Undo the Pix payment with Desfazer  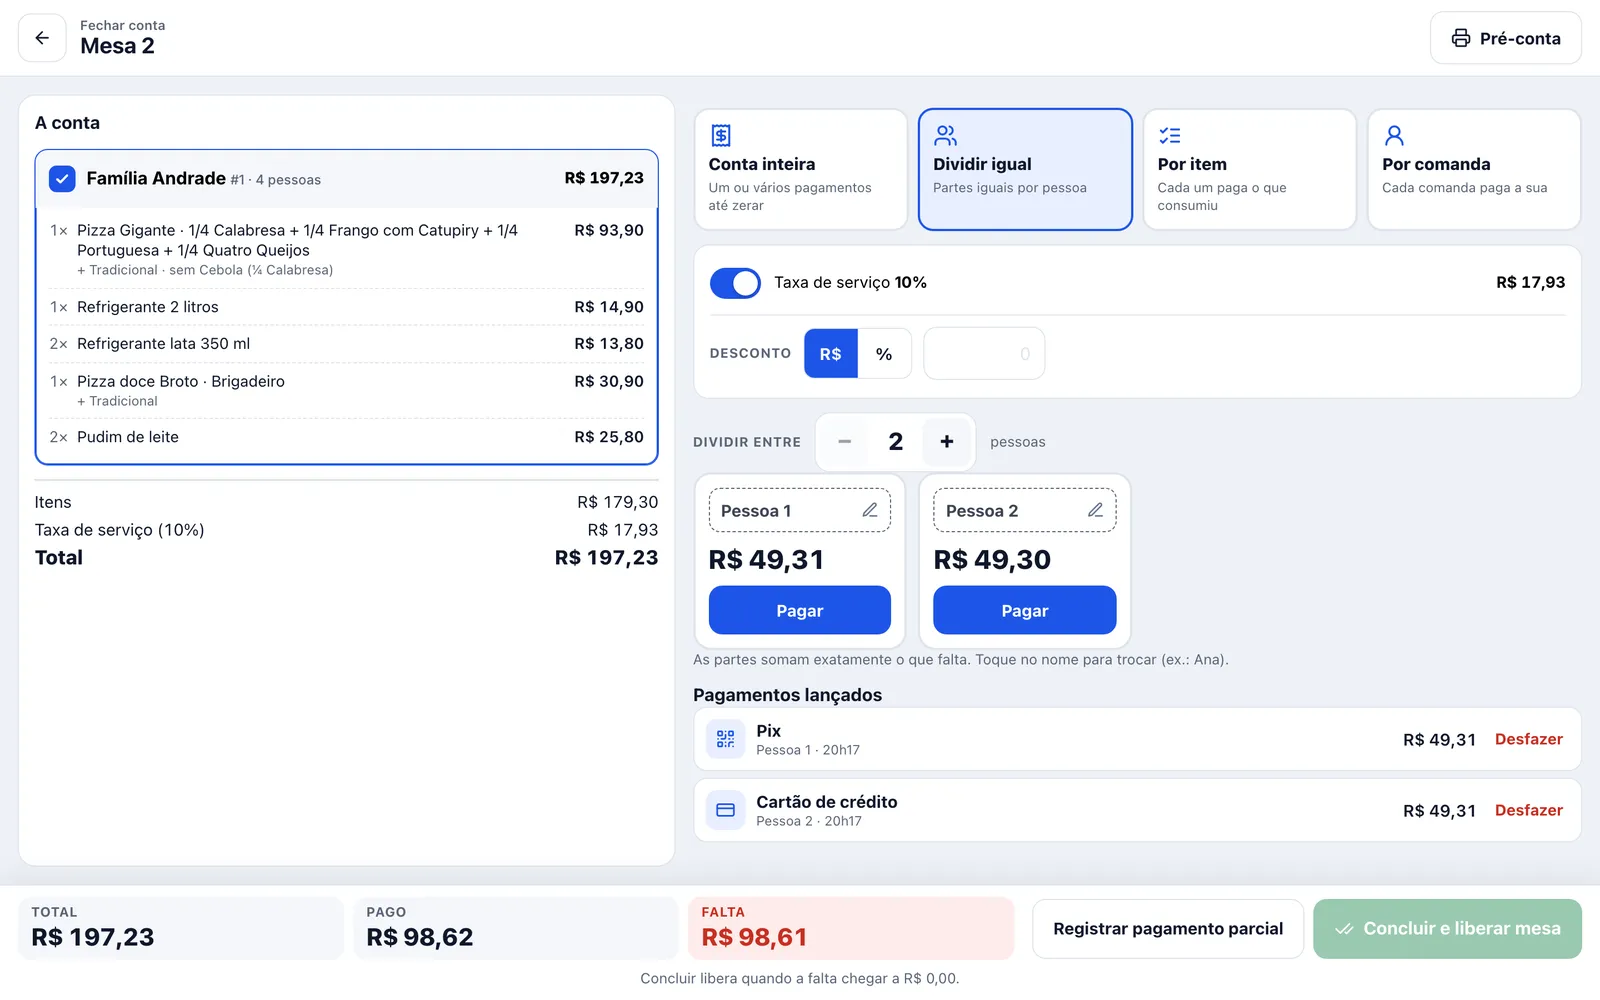[1528, 739]
